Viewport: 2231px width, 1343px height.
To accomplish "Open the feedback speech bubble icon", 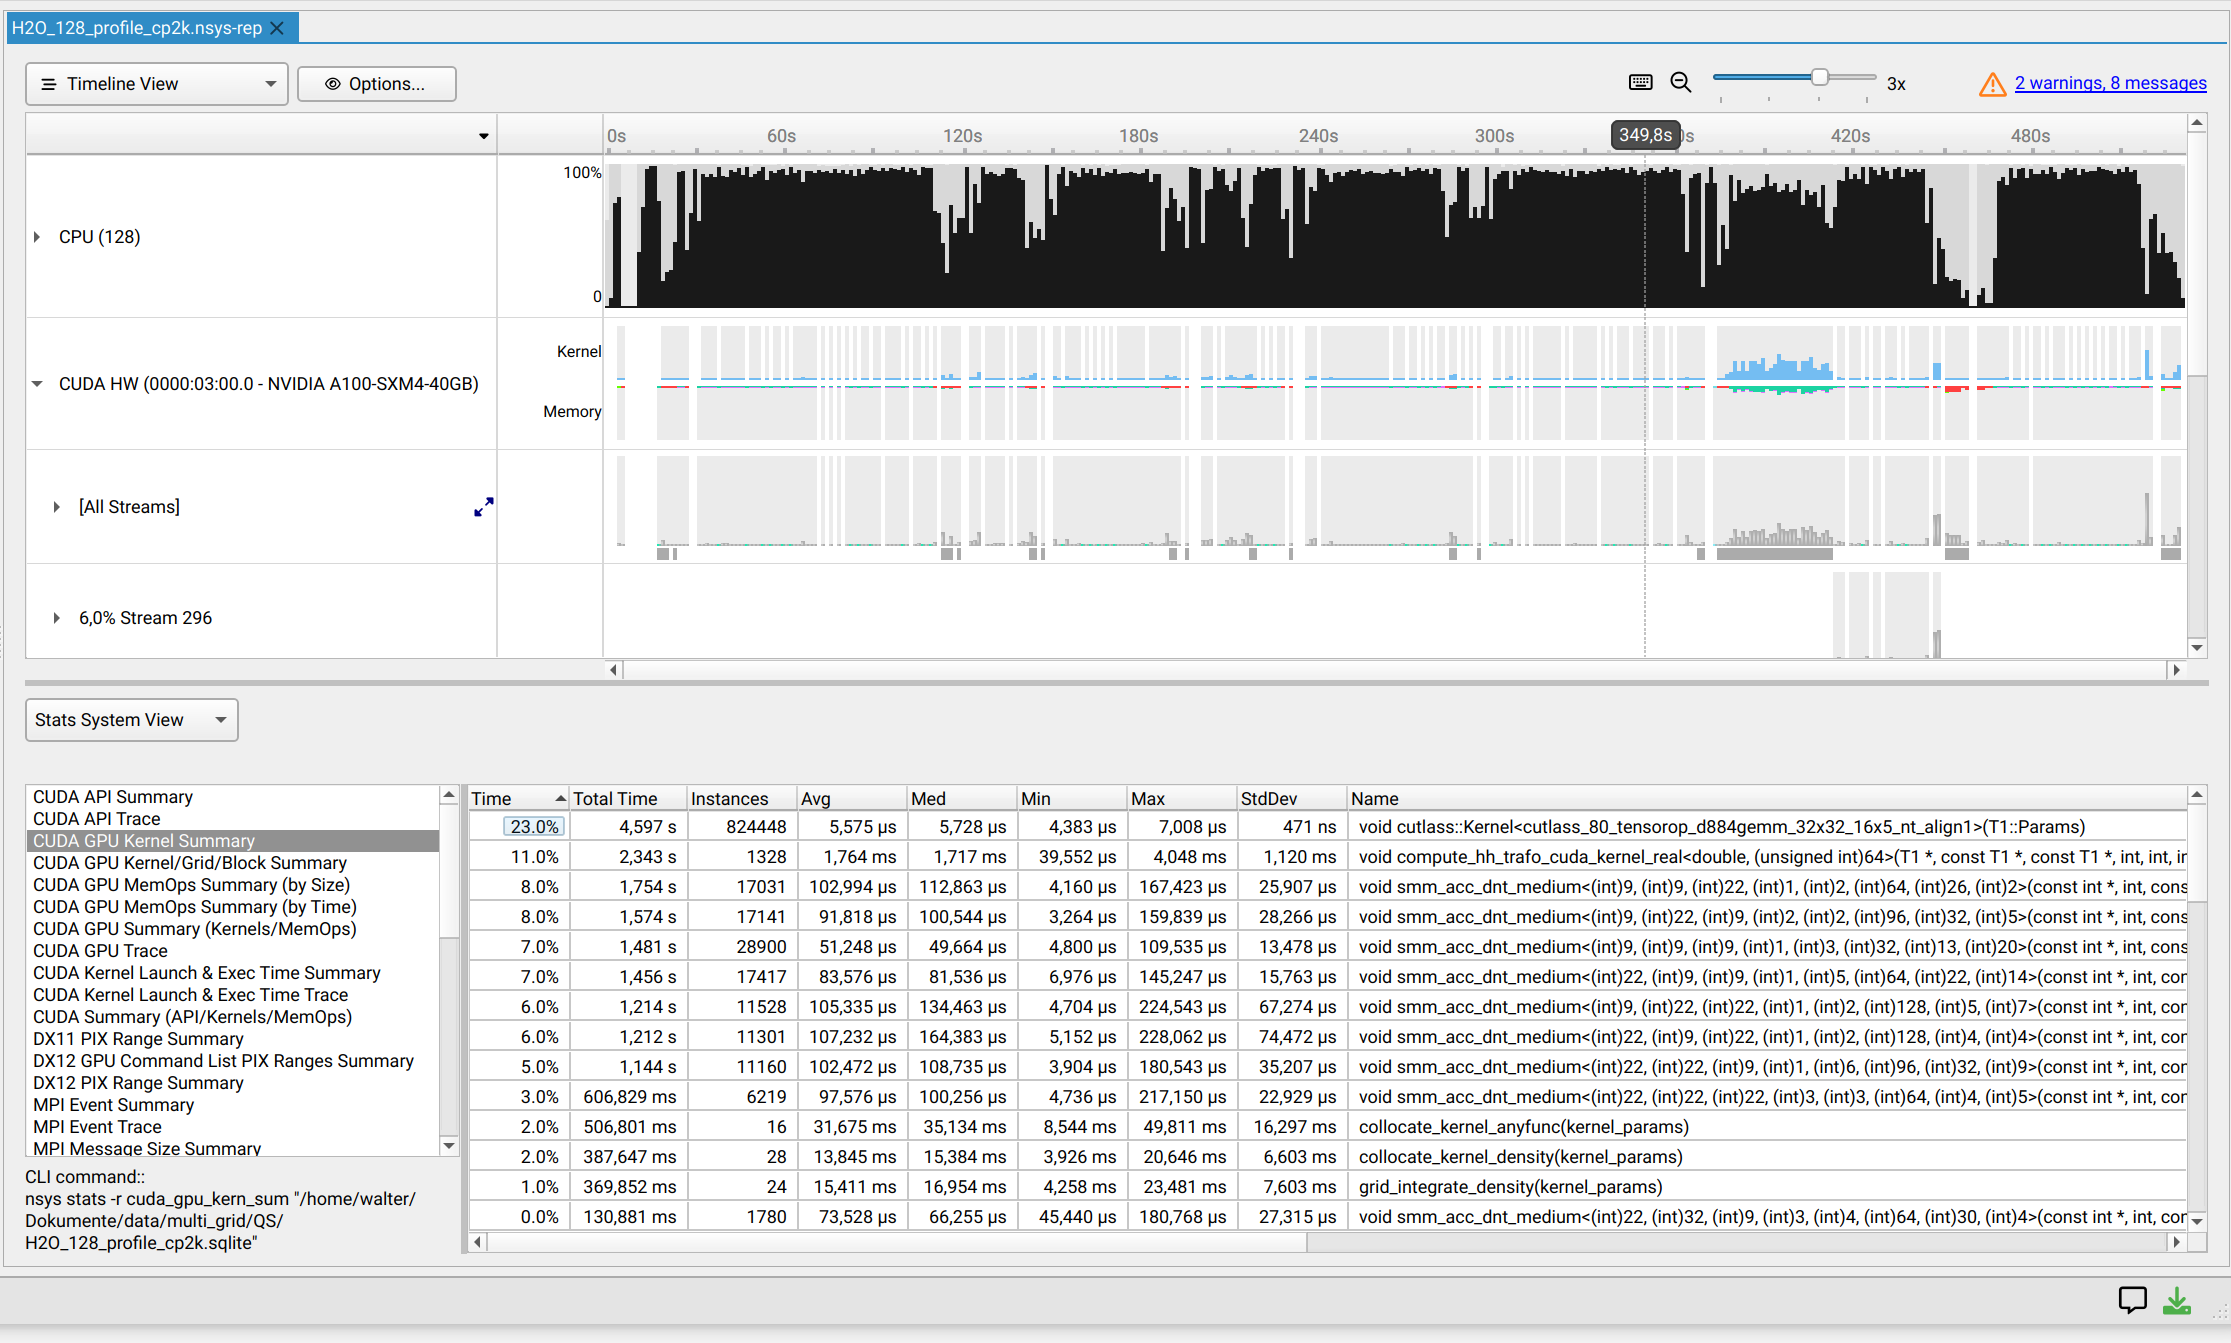I will 2132,1300.
